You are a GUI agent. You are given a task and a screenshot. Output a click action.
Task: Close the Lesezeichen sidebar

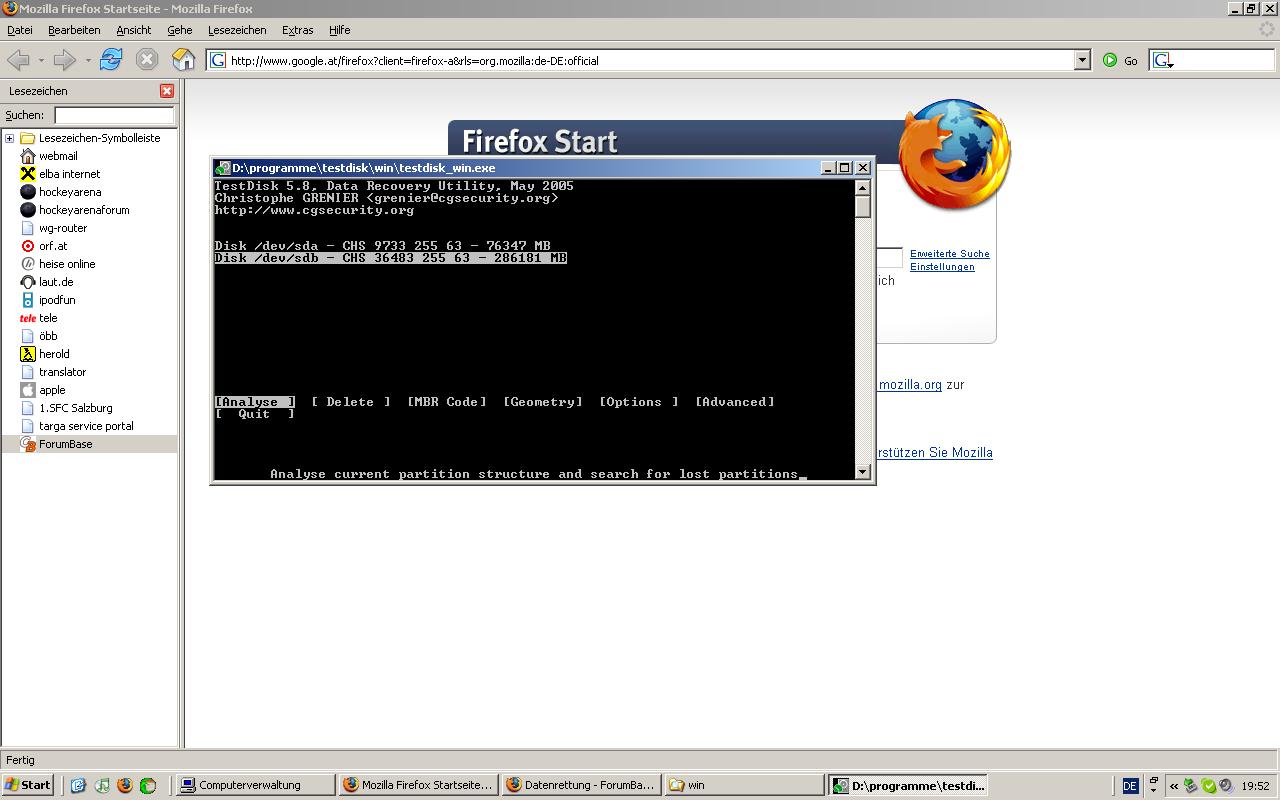point(167,91)
